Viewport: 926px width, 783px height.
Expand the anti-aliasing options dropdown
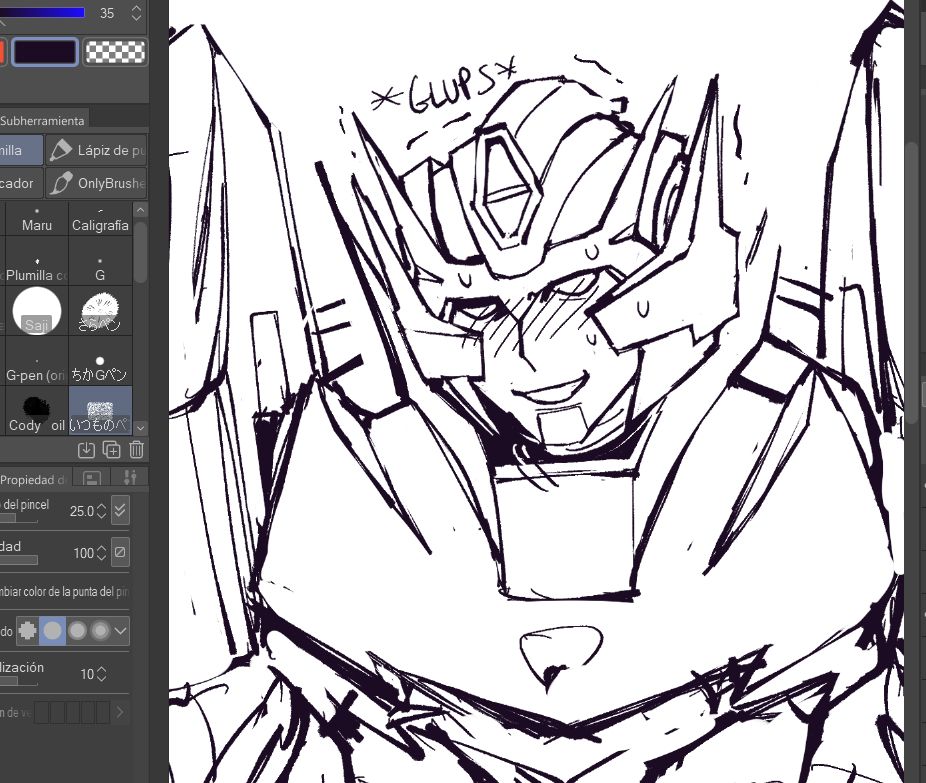[120, 631]
